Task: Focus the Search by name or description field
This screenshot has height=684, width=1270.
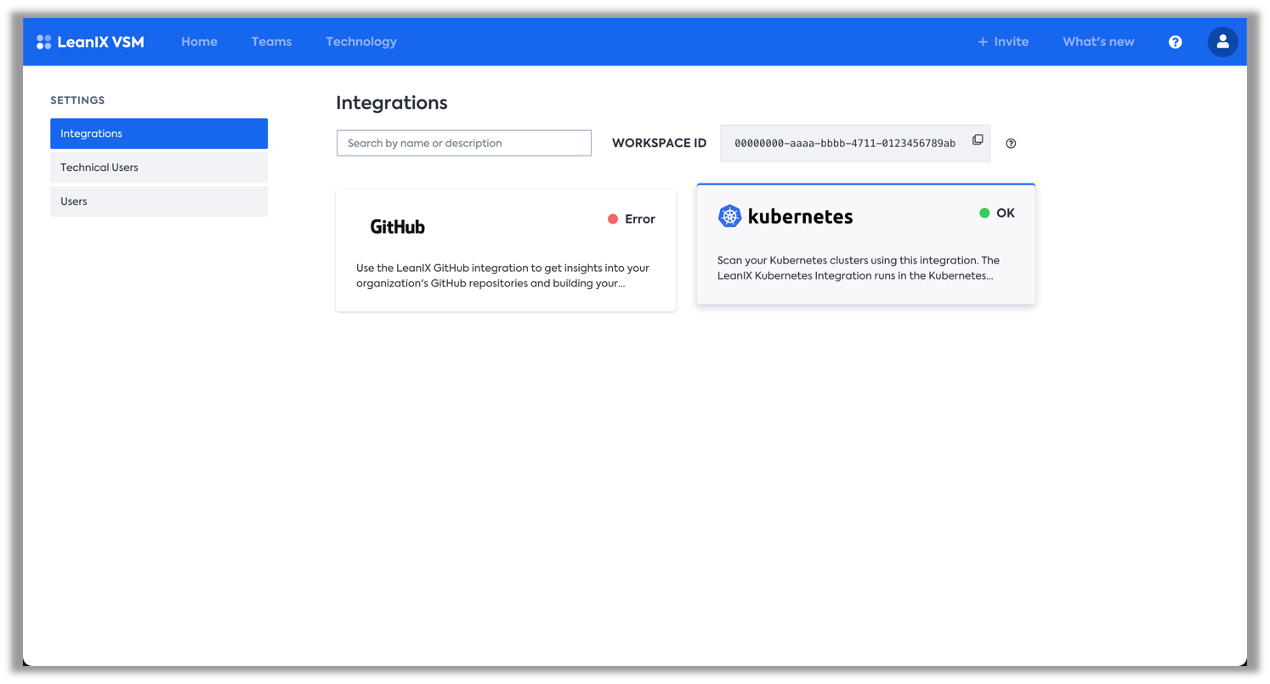Action: click(464, 143)
